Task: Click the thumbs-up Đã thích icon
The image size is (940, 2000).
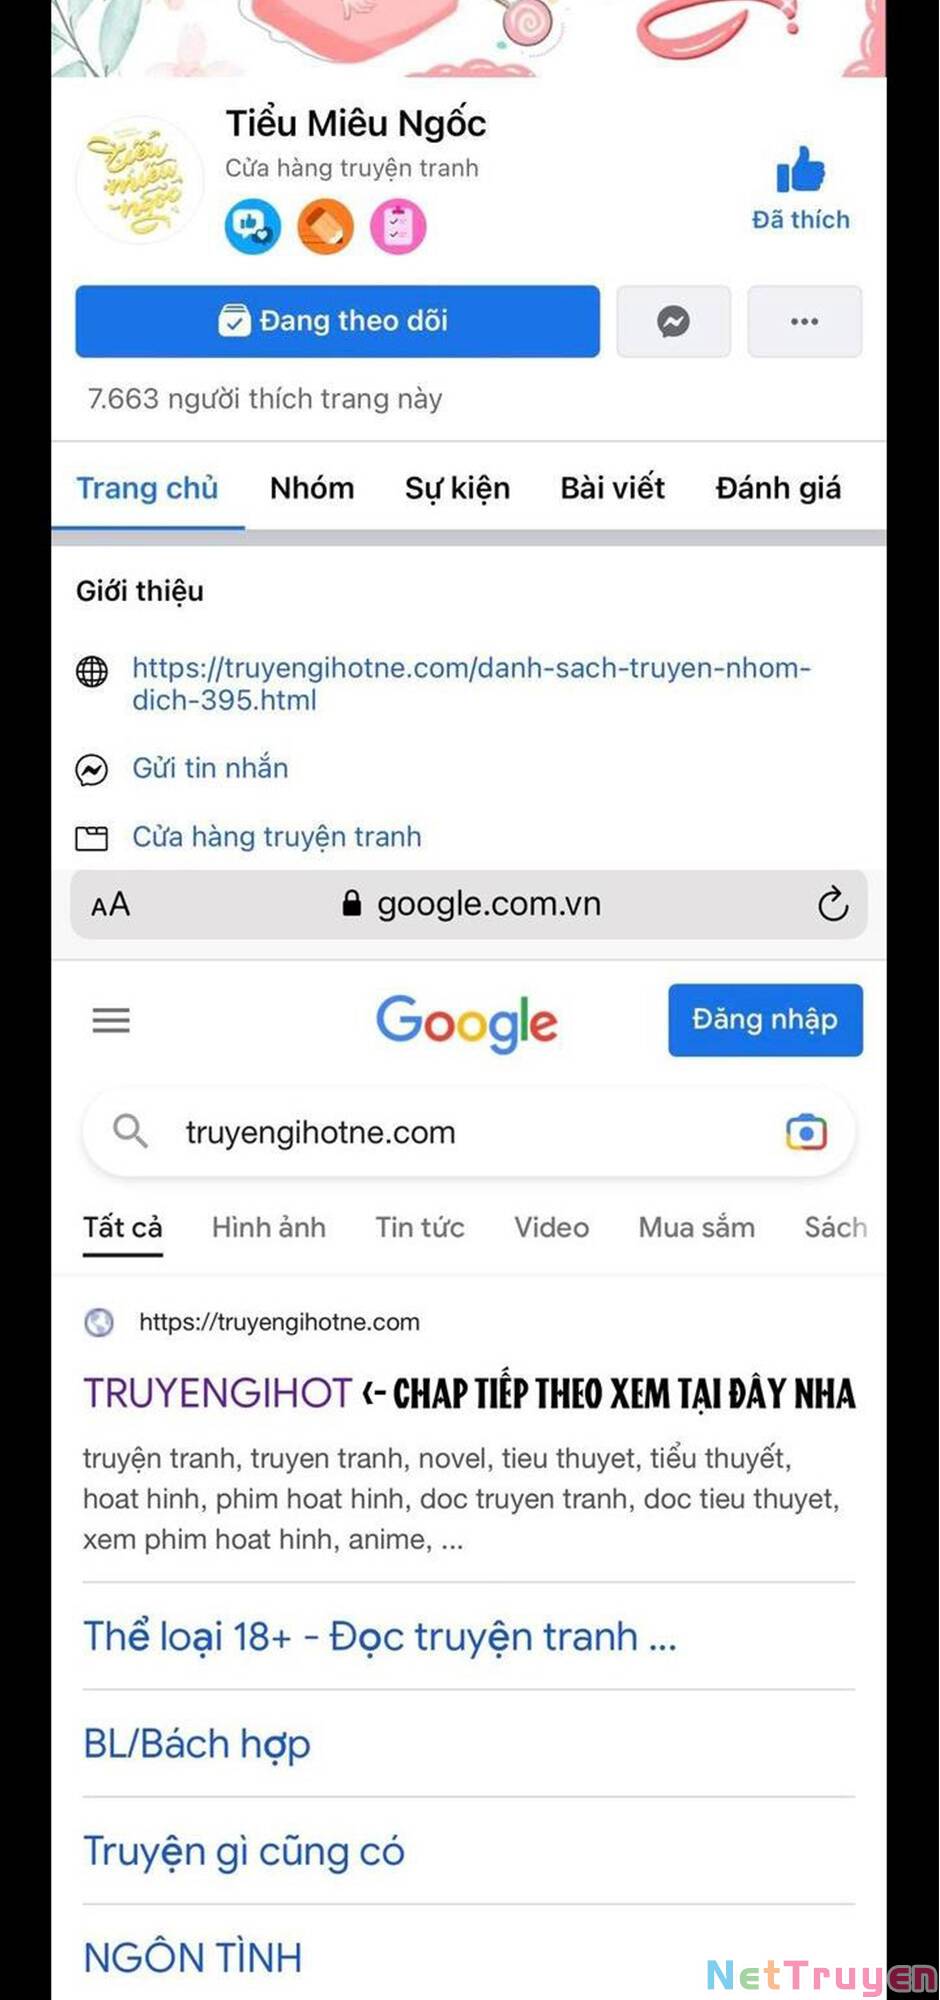Action: 800,170
